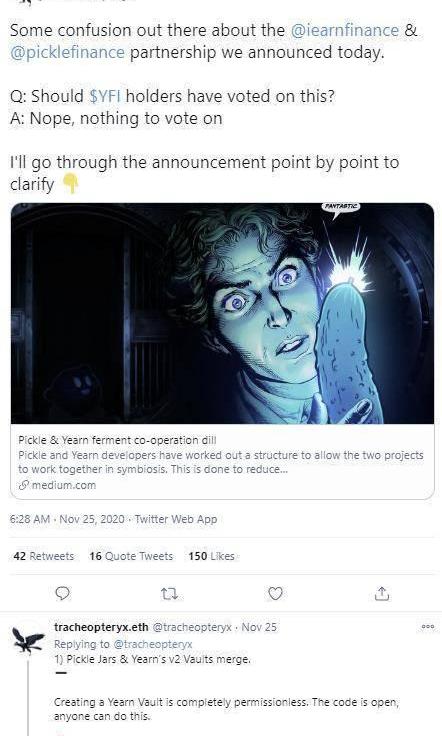Click the Replying to @tracheopteryx handle

click(153, 644)
